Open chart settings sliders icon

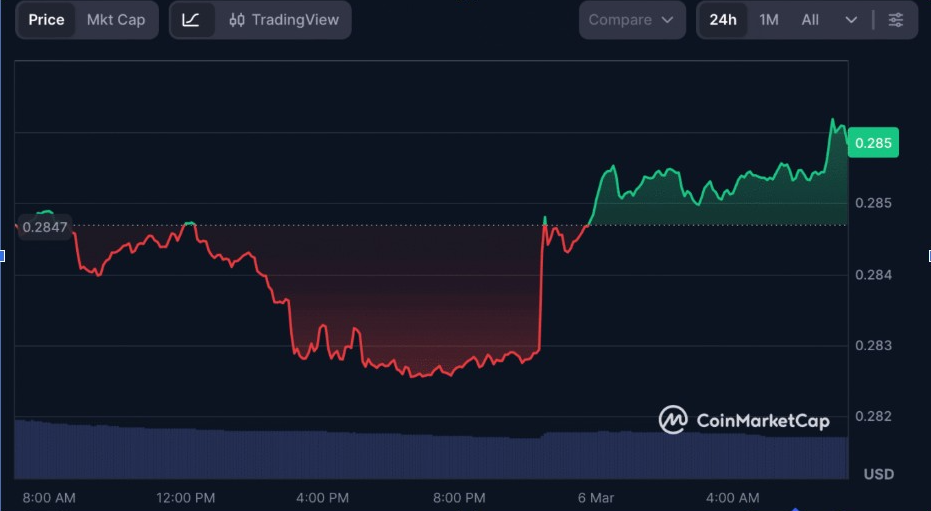(x=895, y=20)
